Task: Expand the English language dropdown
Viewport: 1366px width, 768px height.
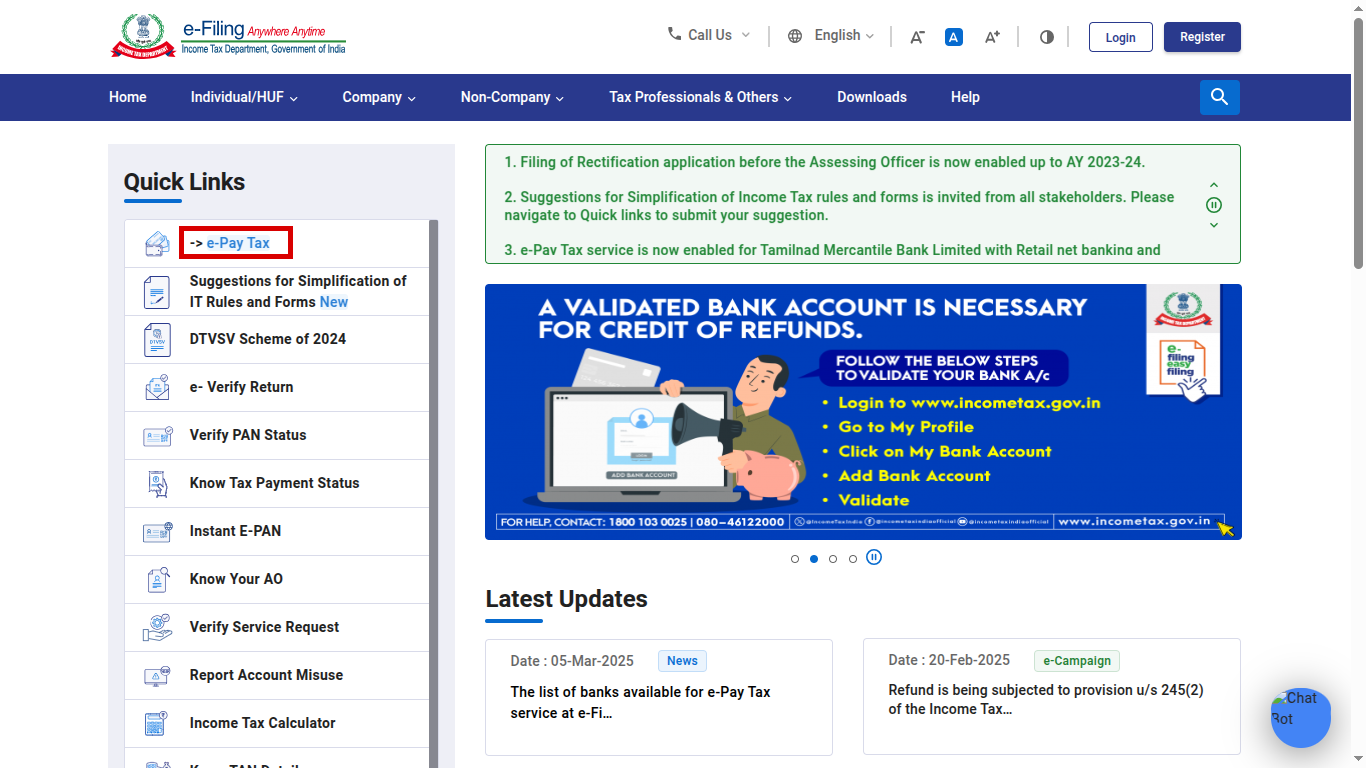Action: [831, 36]
